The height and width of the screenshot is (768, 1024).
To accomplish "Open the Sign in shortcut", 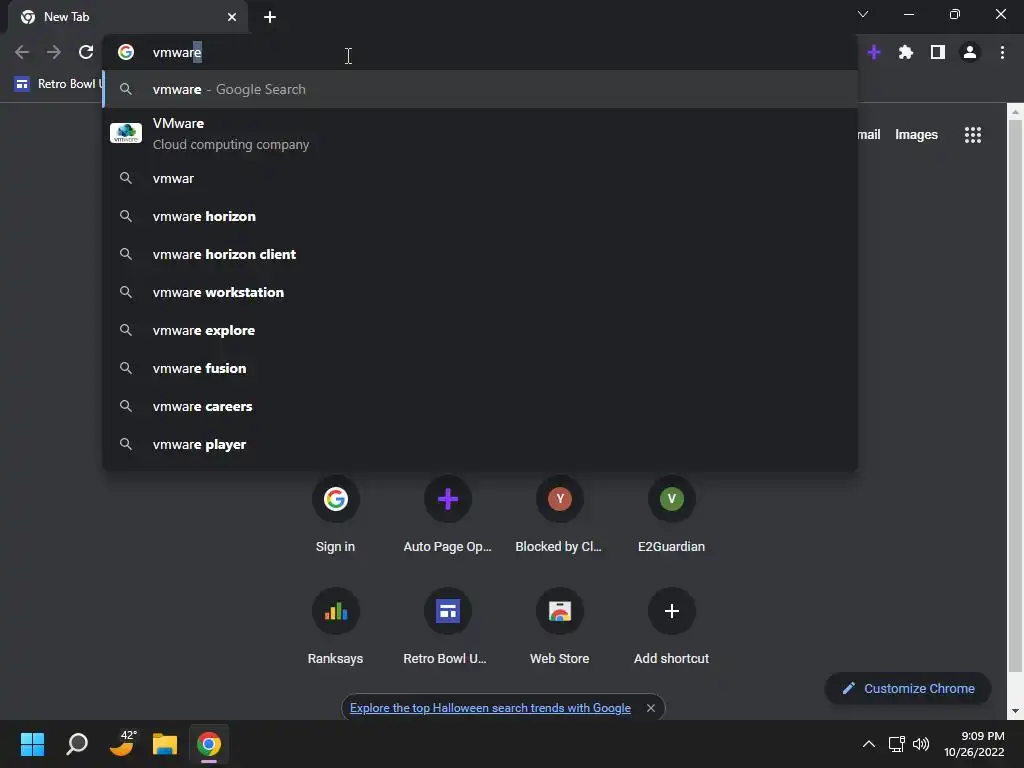I will click(336, 515).
